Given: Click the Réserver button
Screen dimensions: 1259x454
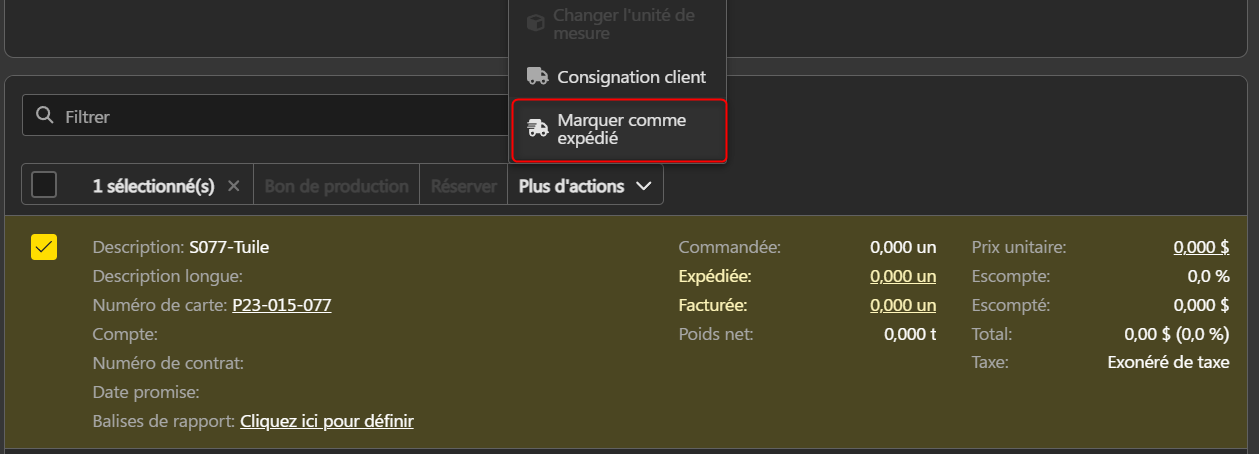Looking at the screenshot, I should [464, 186].
